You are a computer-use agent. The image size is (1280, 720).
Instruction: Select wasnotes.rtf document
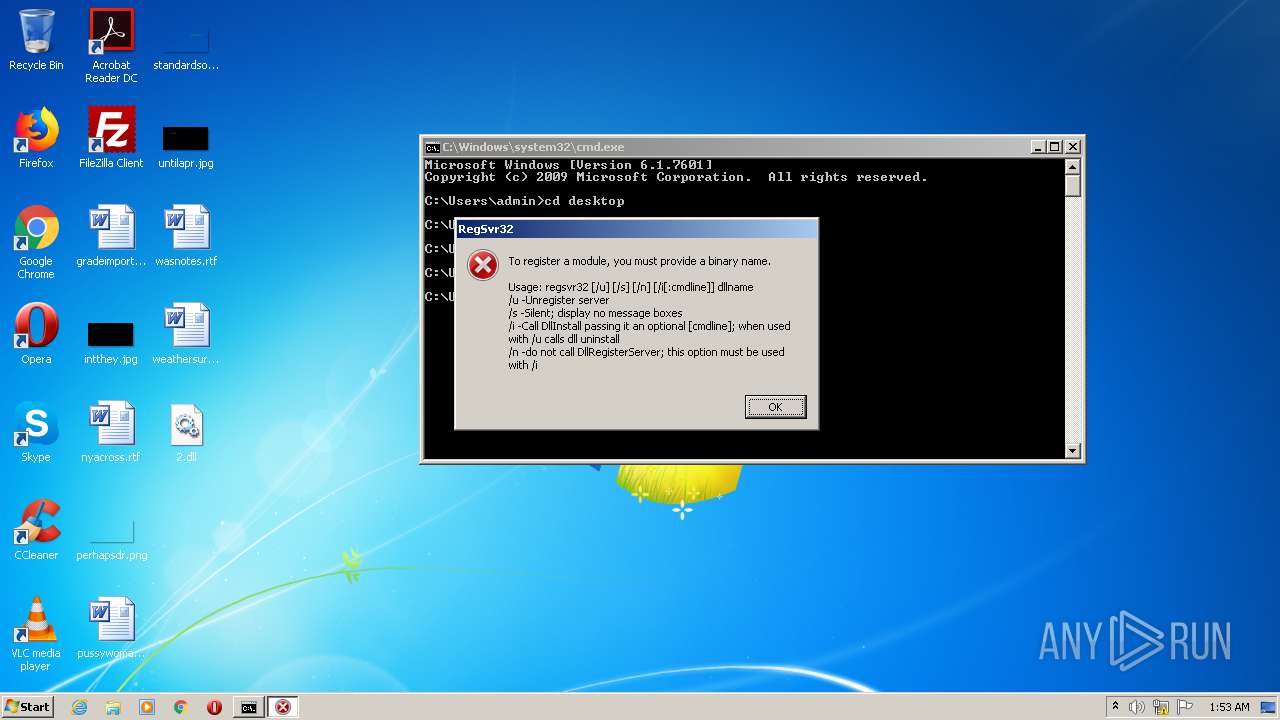[x=186, y=236]
